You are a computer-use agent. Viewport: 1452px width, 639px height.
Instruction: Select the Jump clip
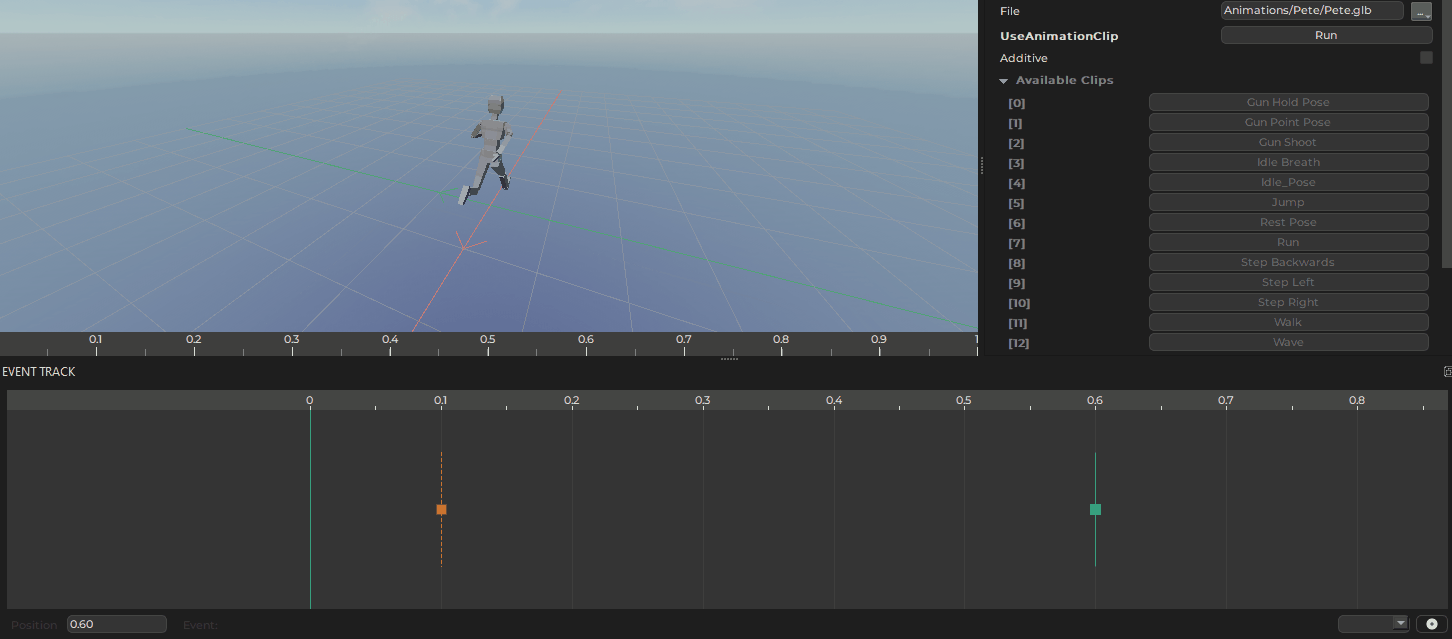tap(1288, 202)
